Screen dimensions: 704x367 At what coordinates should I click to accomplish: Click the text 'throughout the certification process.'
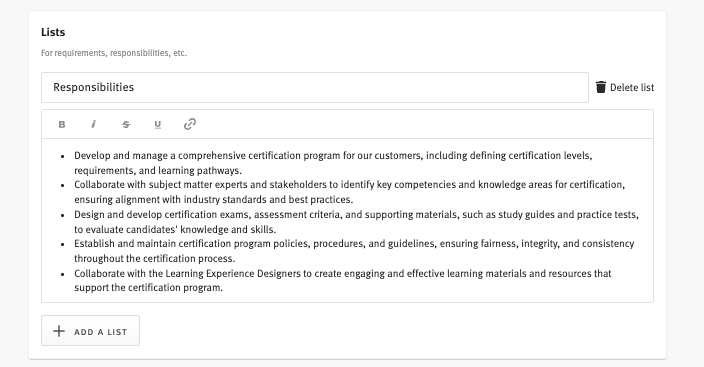click(x=154, y=258)
